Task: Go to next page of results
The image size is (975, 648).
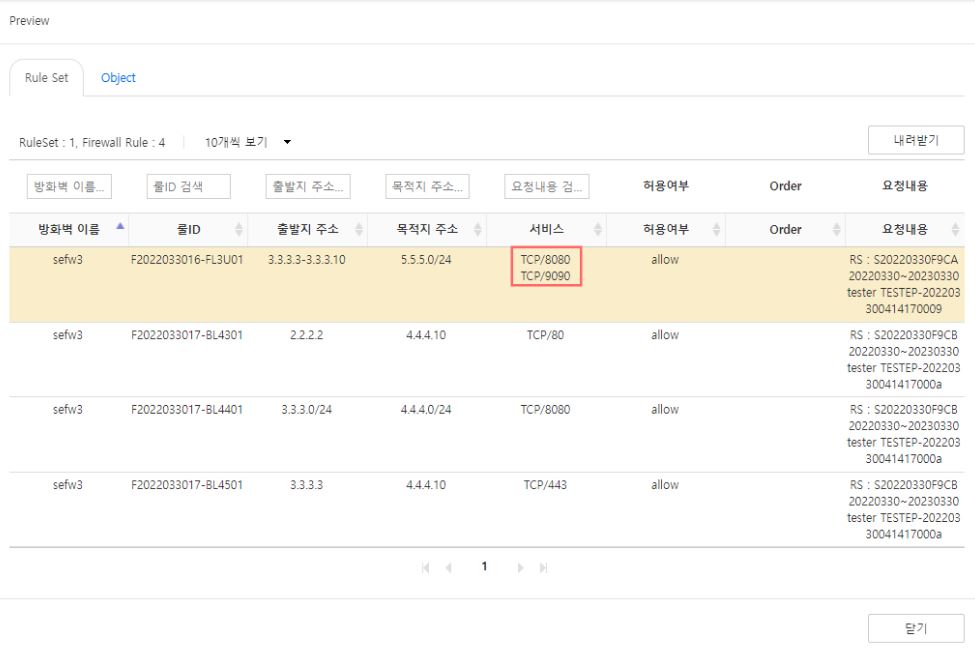Action: (x=520, y=568)
